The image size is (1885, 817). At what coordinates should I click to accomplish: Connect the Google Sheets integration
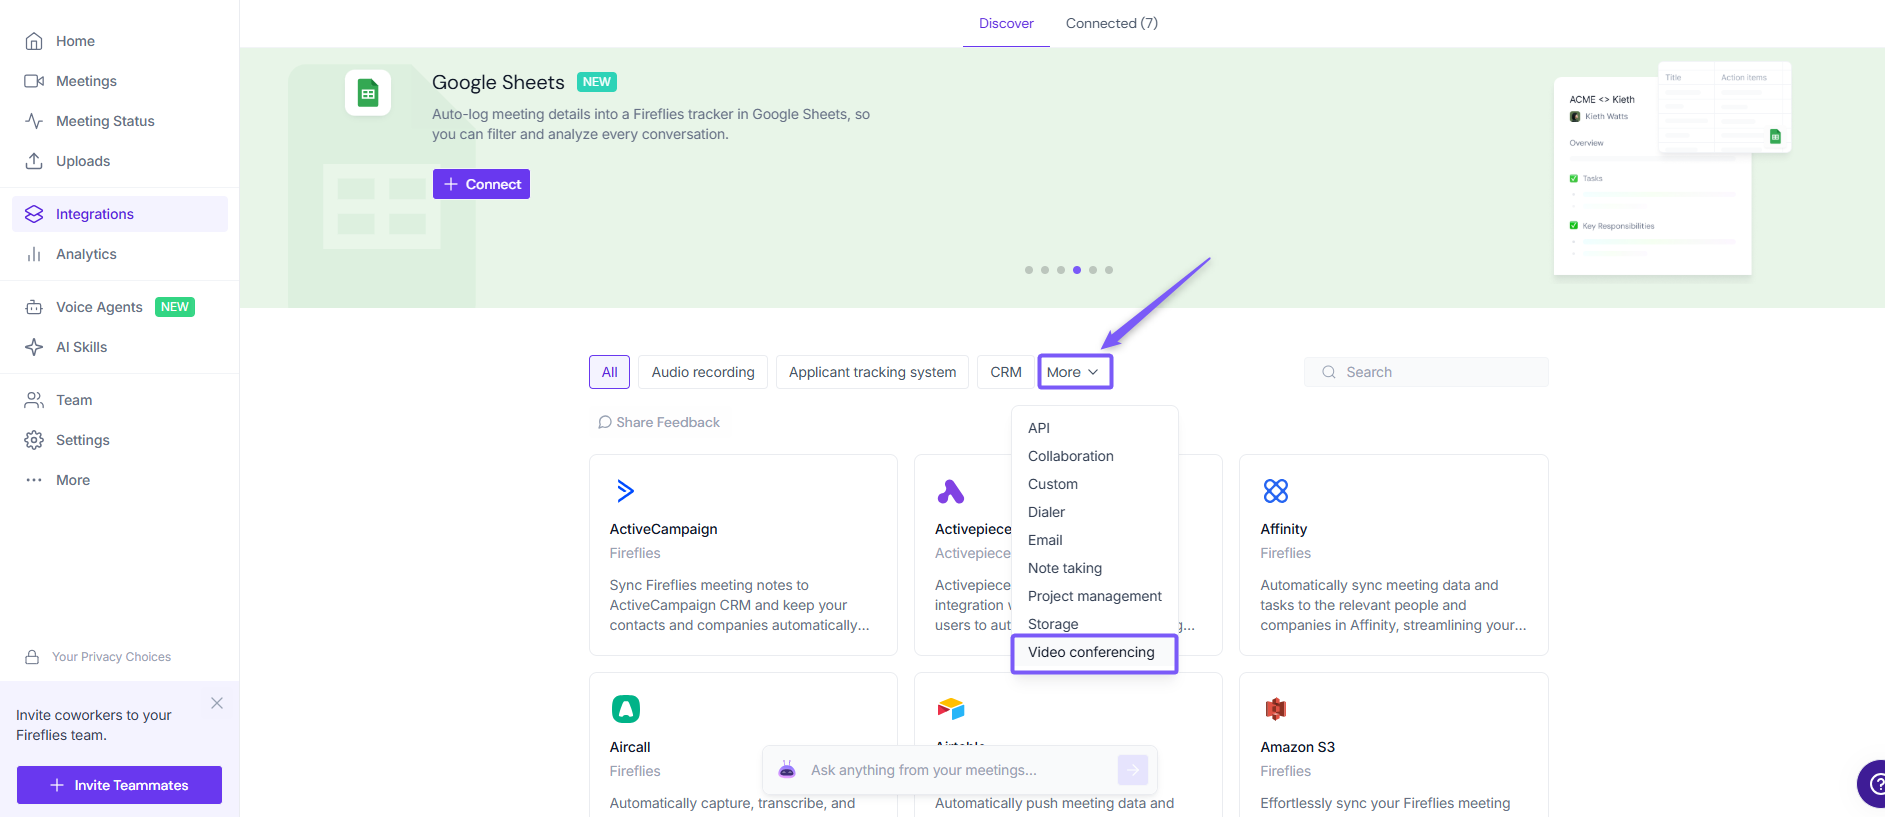tap(481, 184)
